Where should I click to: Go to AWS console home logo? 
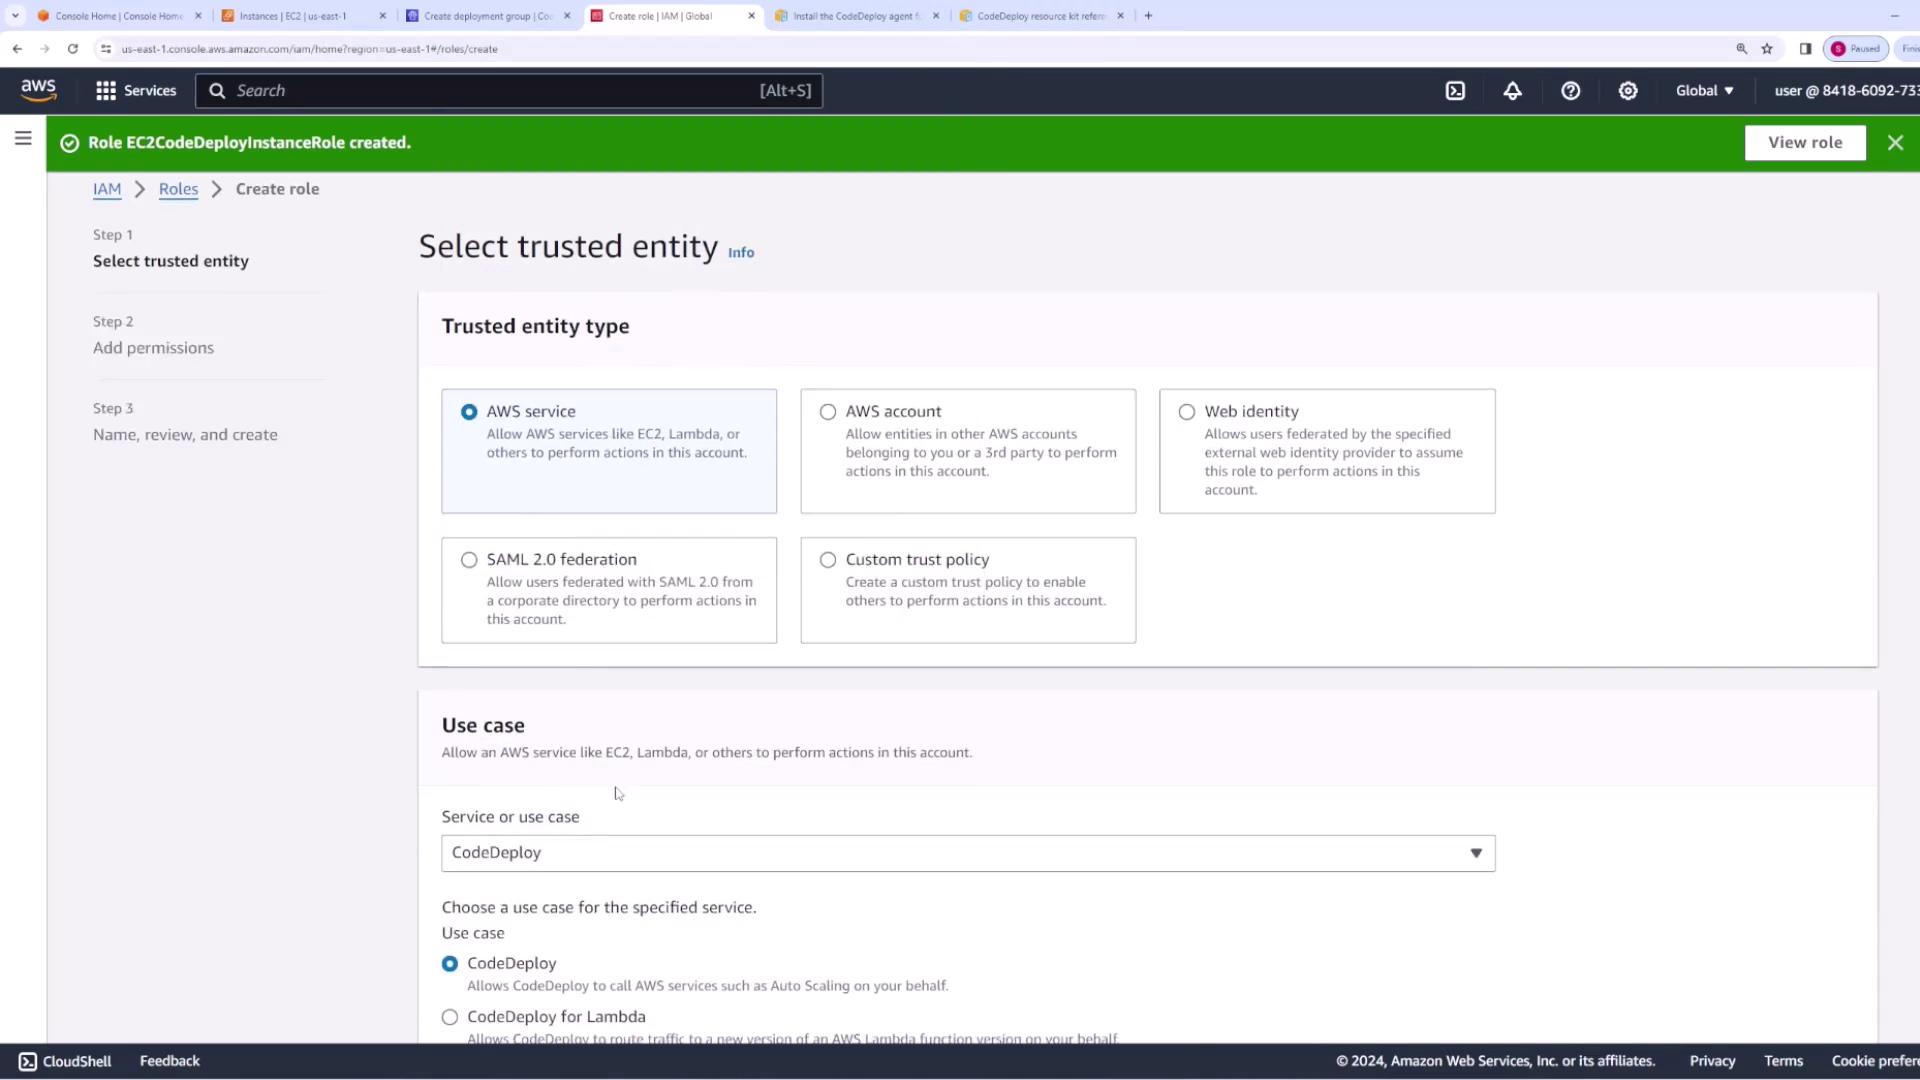coord(38,90)
